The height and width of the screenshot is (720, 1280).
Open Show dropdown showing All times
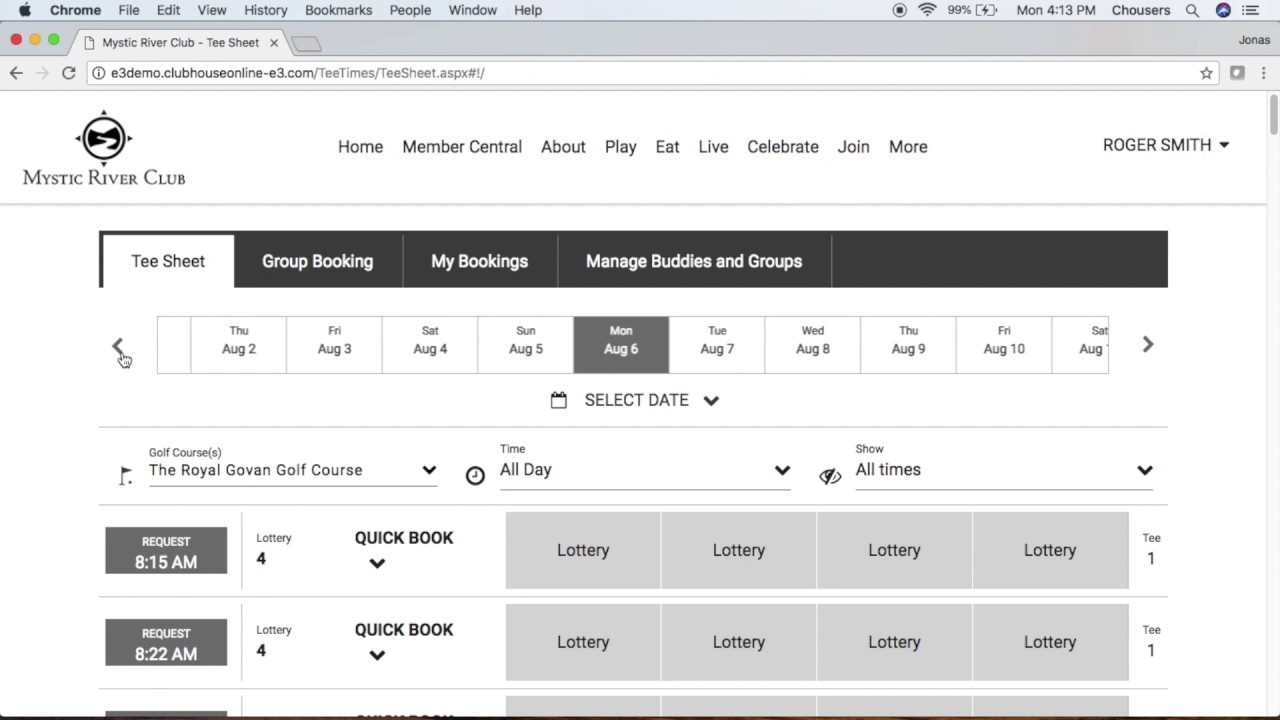(1004, 470)
